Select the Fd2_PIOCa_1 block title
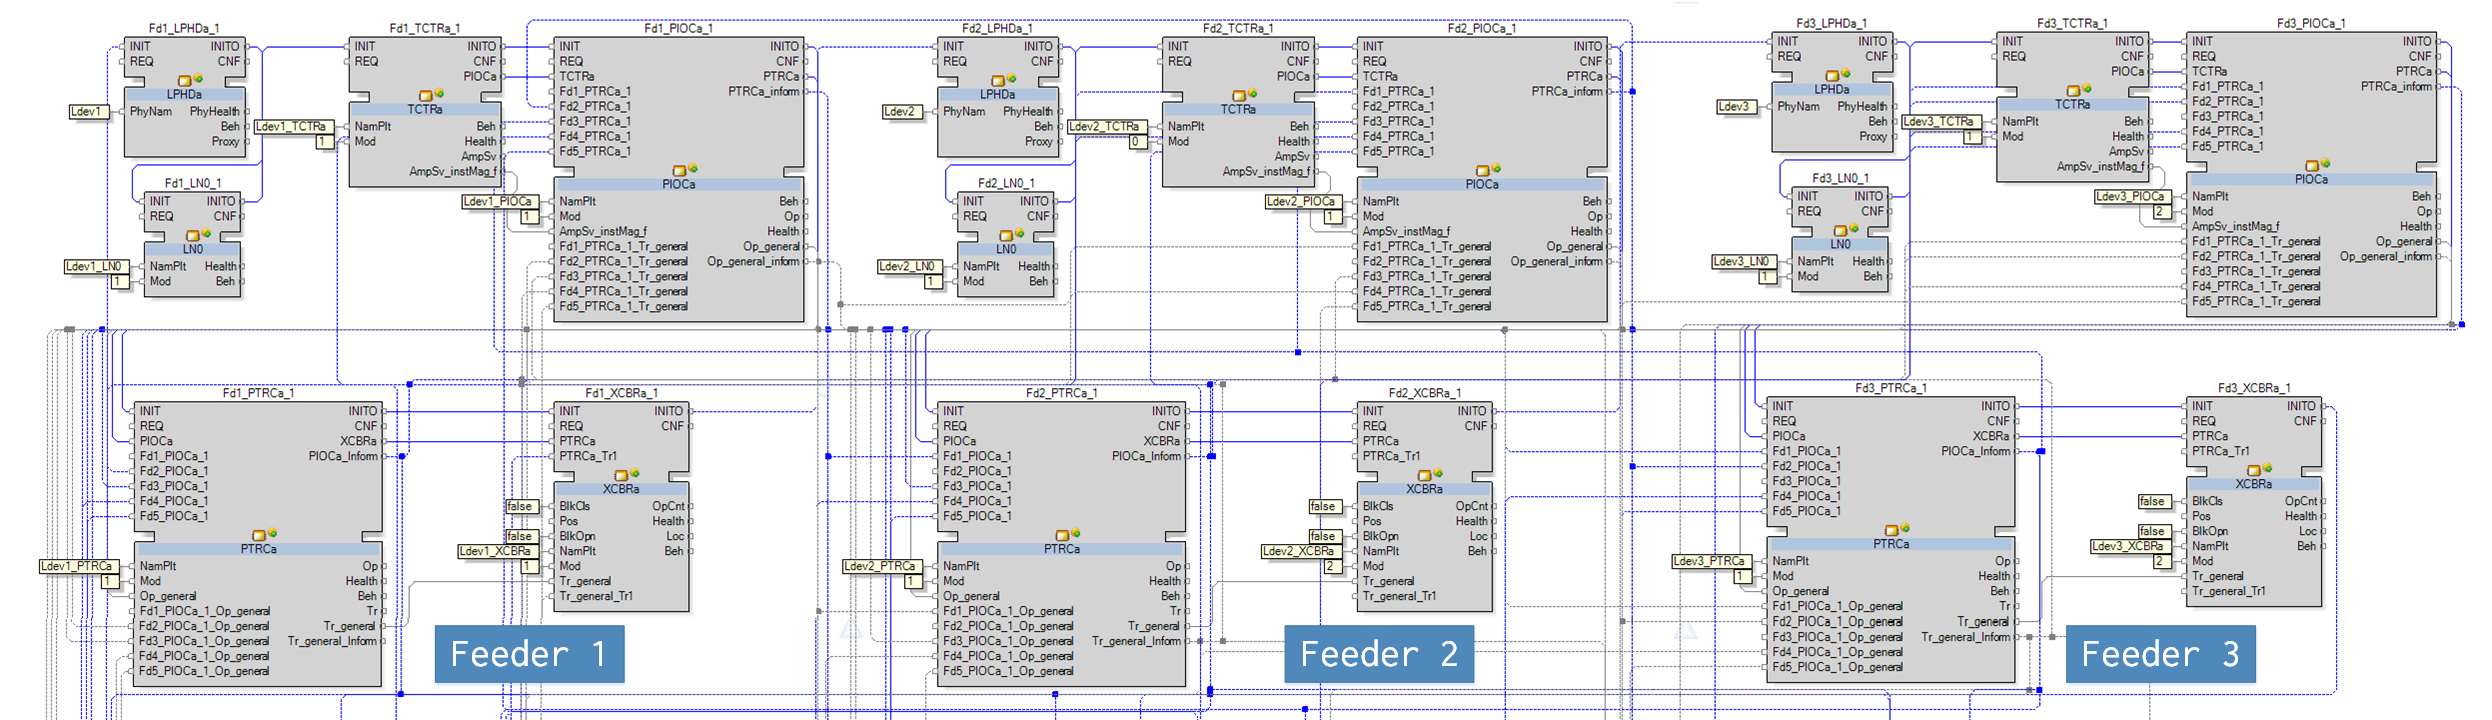 1481,28
